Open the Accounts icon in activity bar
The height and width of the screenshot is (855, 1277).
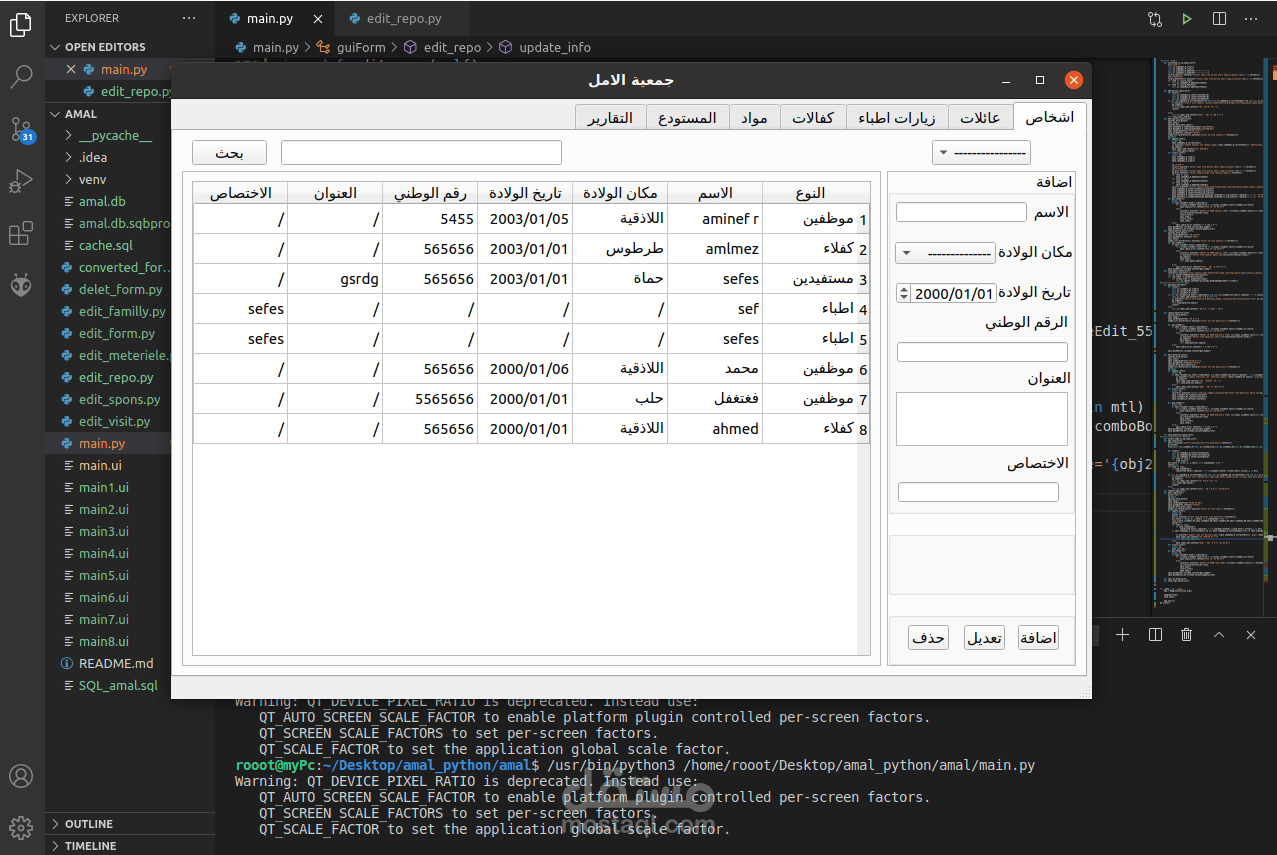[21, 776]
